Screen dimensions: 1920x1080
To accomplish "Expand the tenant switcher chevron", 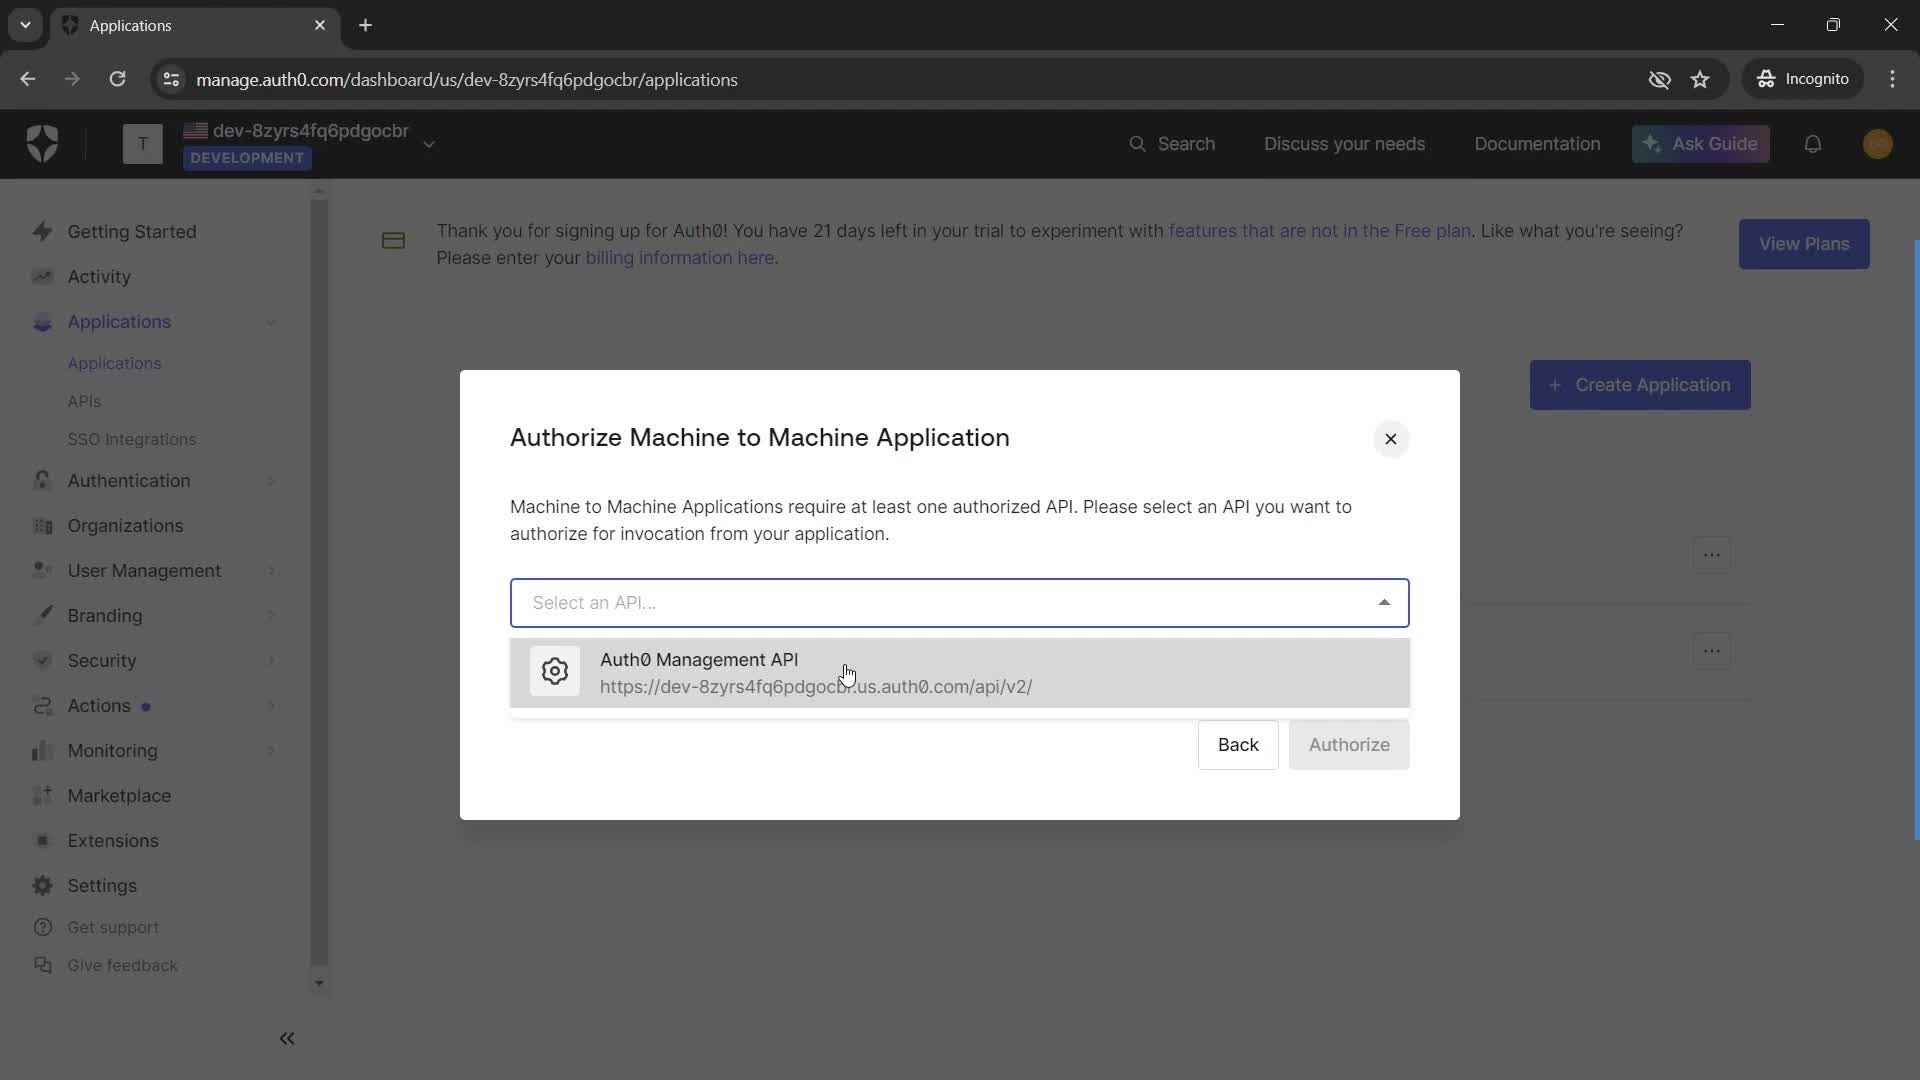I will coord(429,144).
